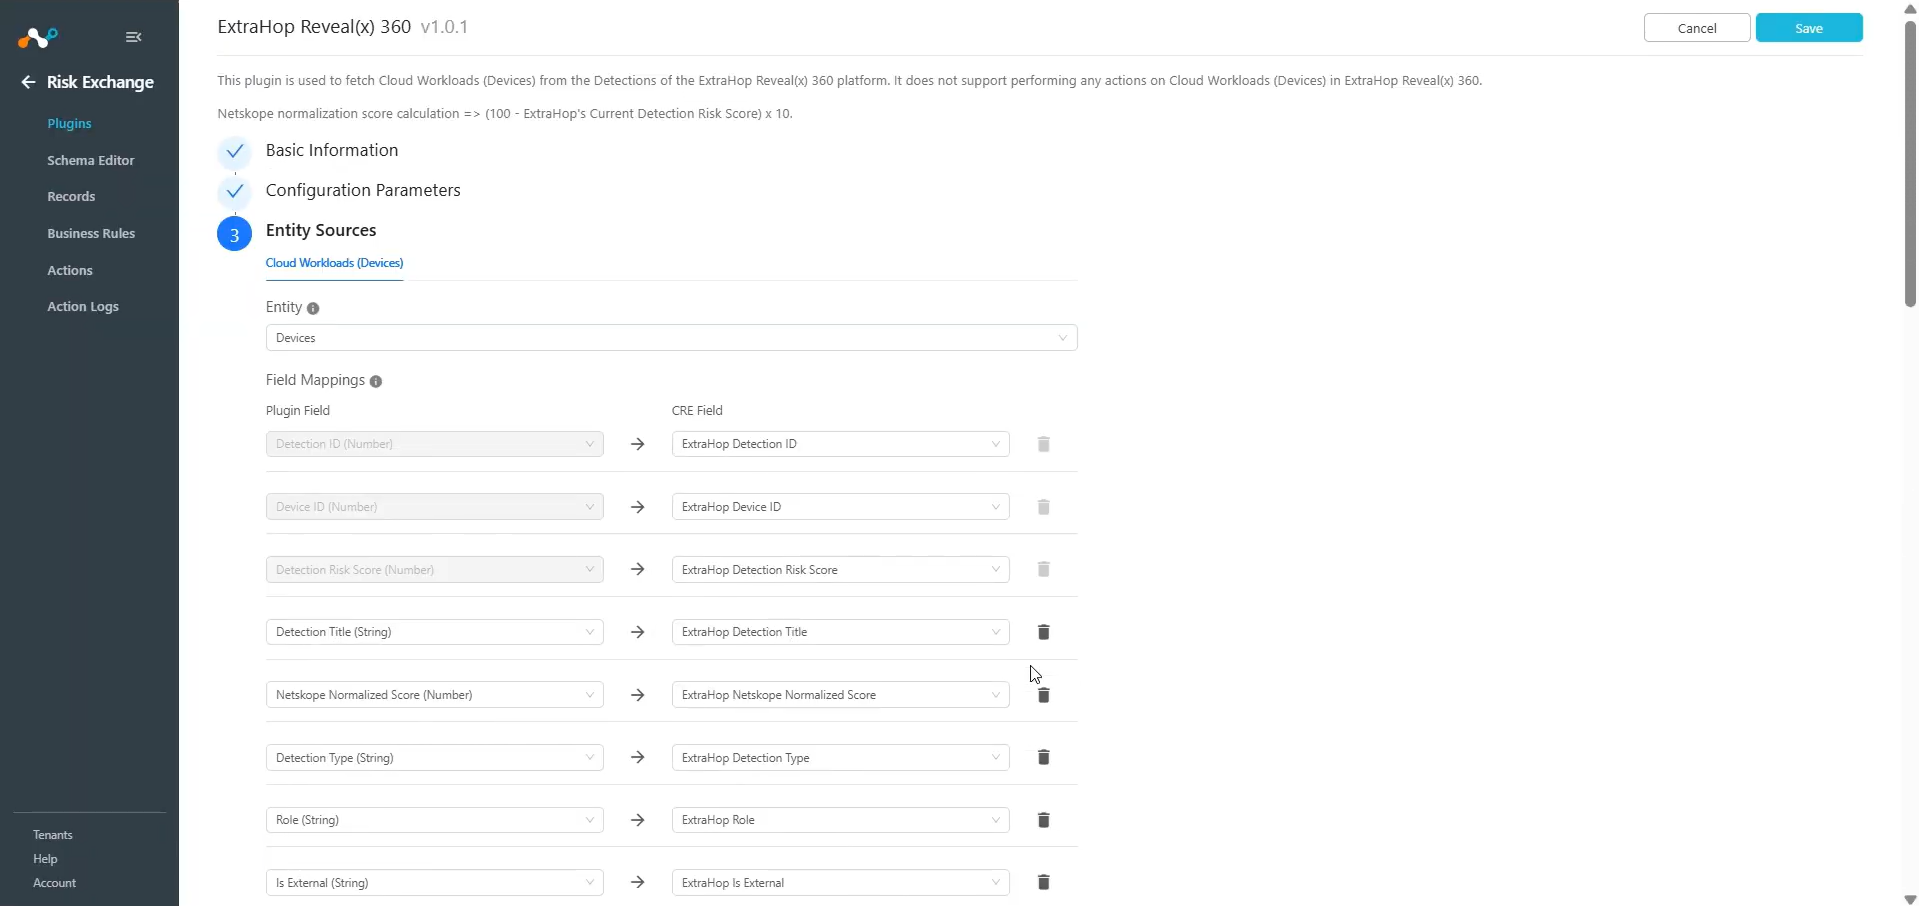Image resolution: width=1919 pixels, height=906 pixels.
Task: Open the Account link
Action: (x=54, y=883)
